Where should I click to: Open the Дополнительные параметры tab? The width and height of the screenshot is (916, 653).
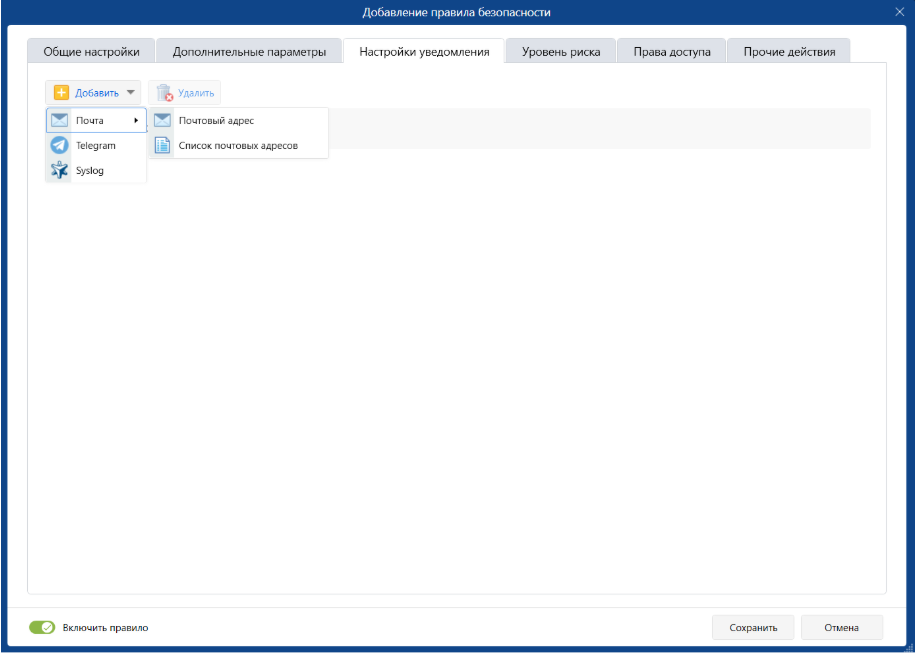(x=249, y=52)
